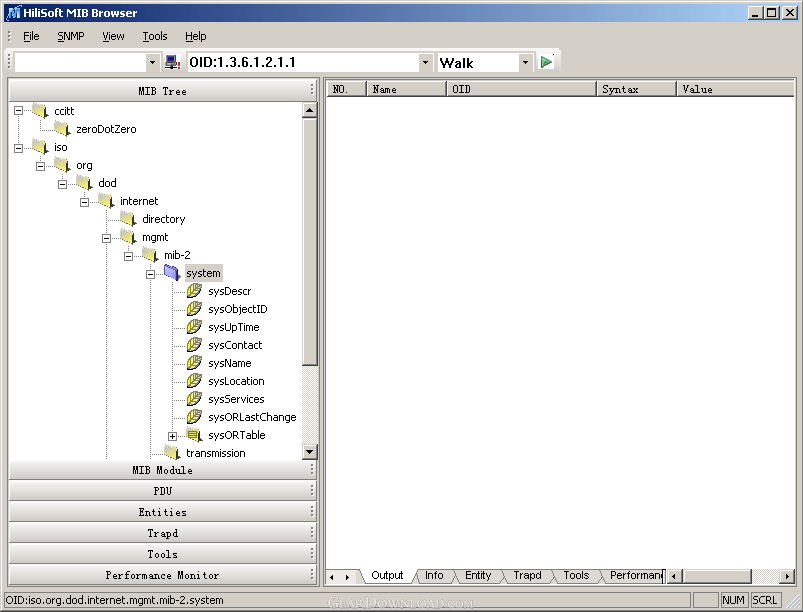Collapse the mib-2 tree node
Viewport: 803px width, 612px height.
[x=129, y=256]
